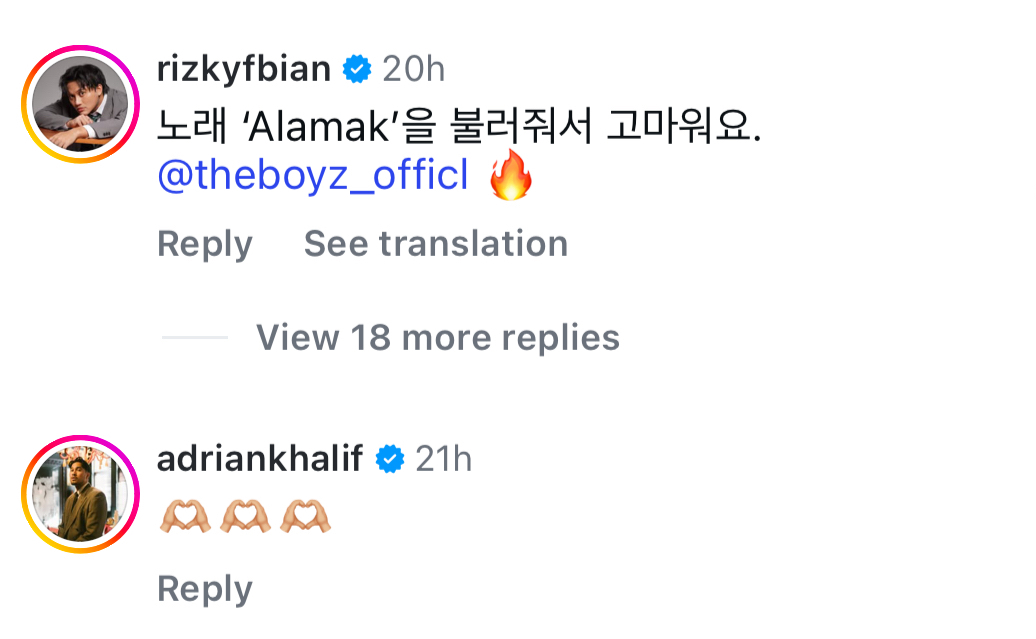Click the adriankhalif username
The height and width of the screenshot is (639, 1036).
260,459
